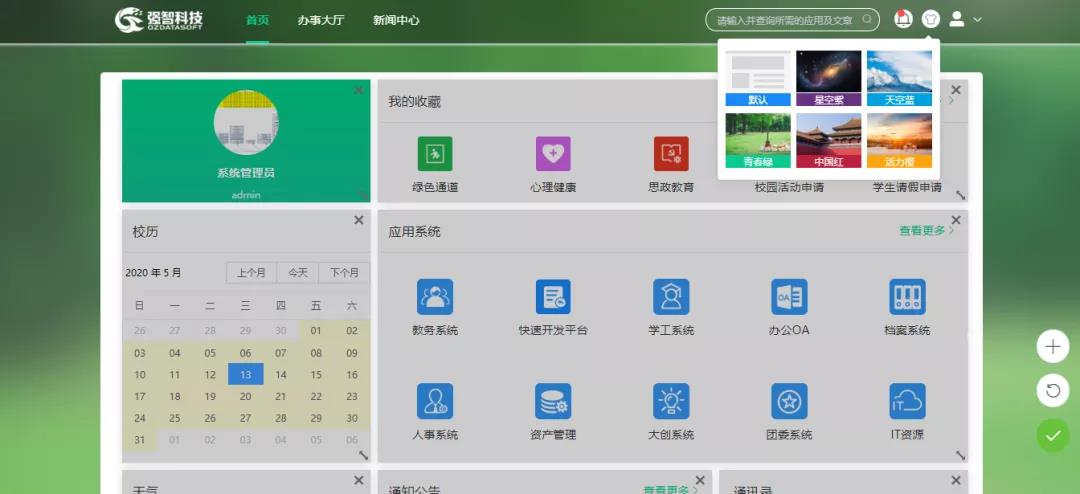This screenshot has height=494, width=1080.
Task: Launch the 学工系统 application
Action: coord(671,296)
